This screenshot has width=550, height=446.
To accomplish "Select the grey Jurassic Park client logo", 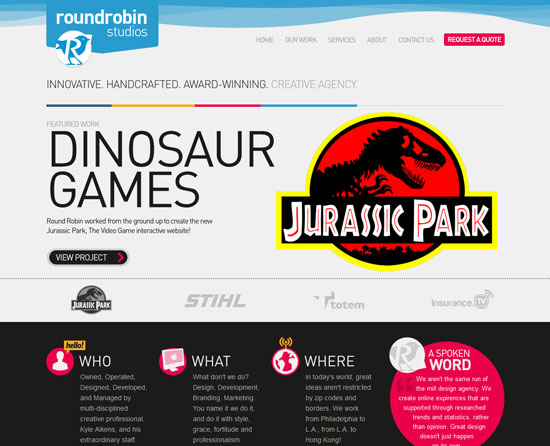I will [x=91, y=300].
